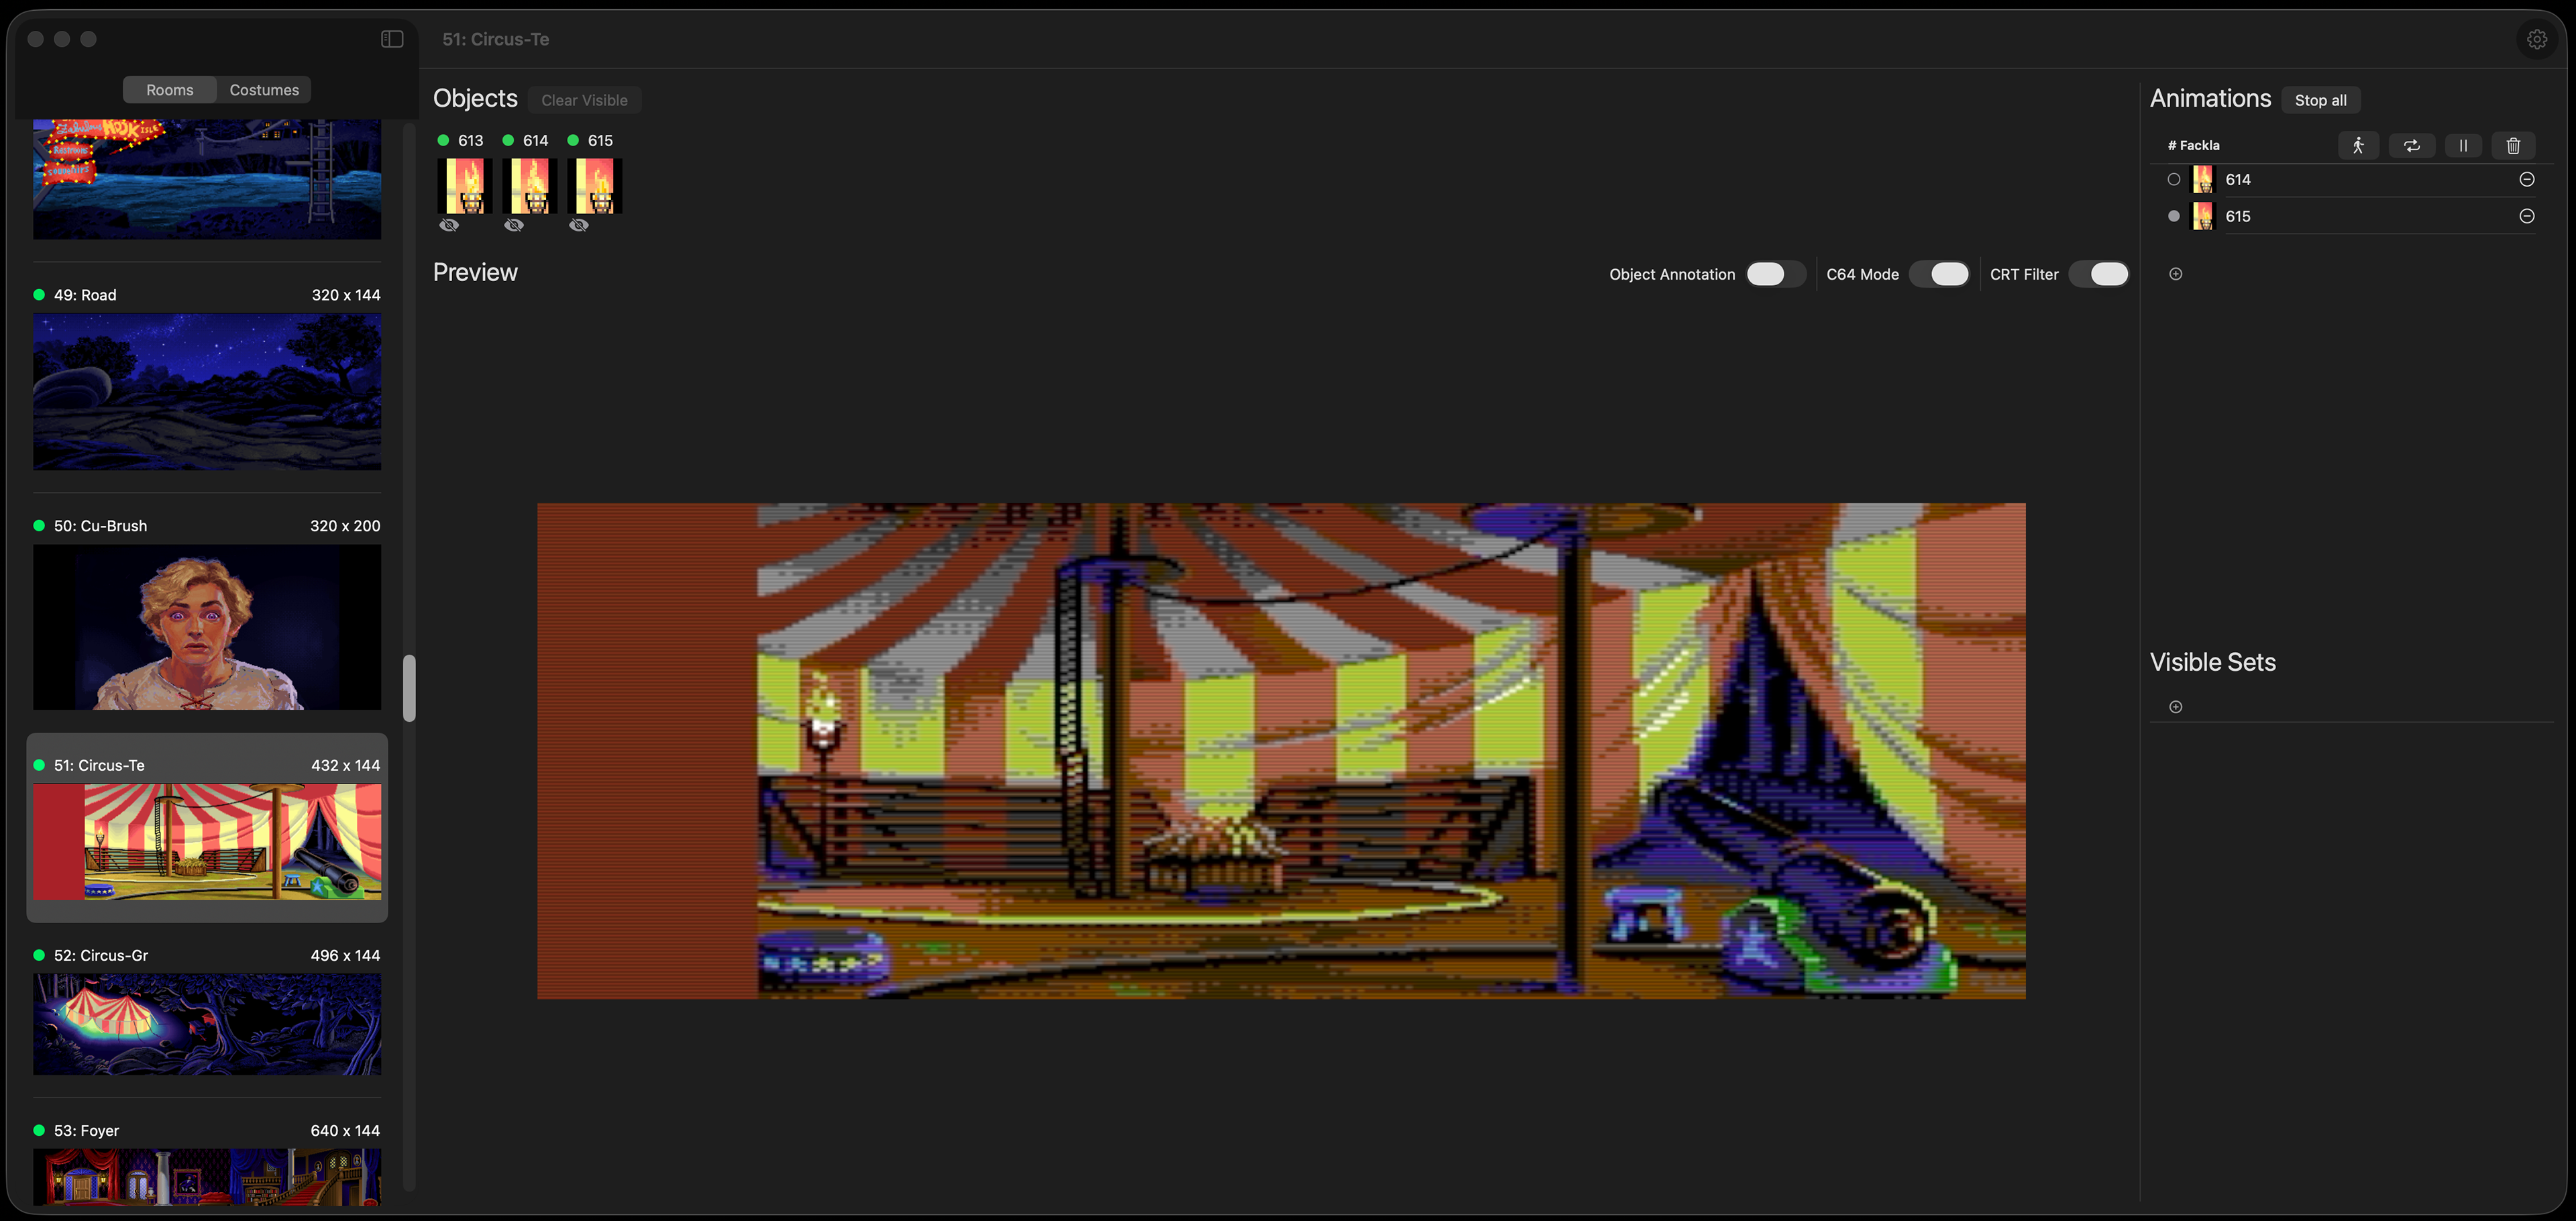Toggle the C64 Mode switch
This screenshot has width=2576, height=1221.
point(1938,274)
